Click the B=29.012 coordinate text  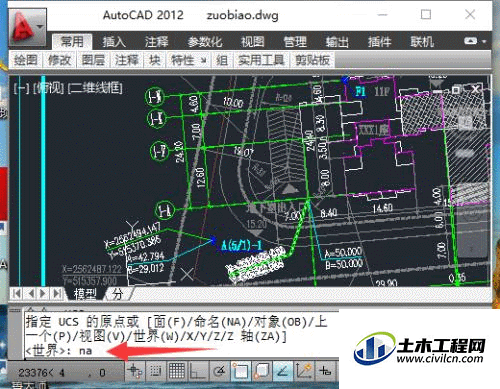(146, 269)
